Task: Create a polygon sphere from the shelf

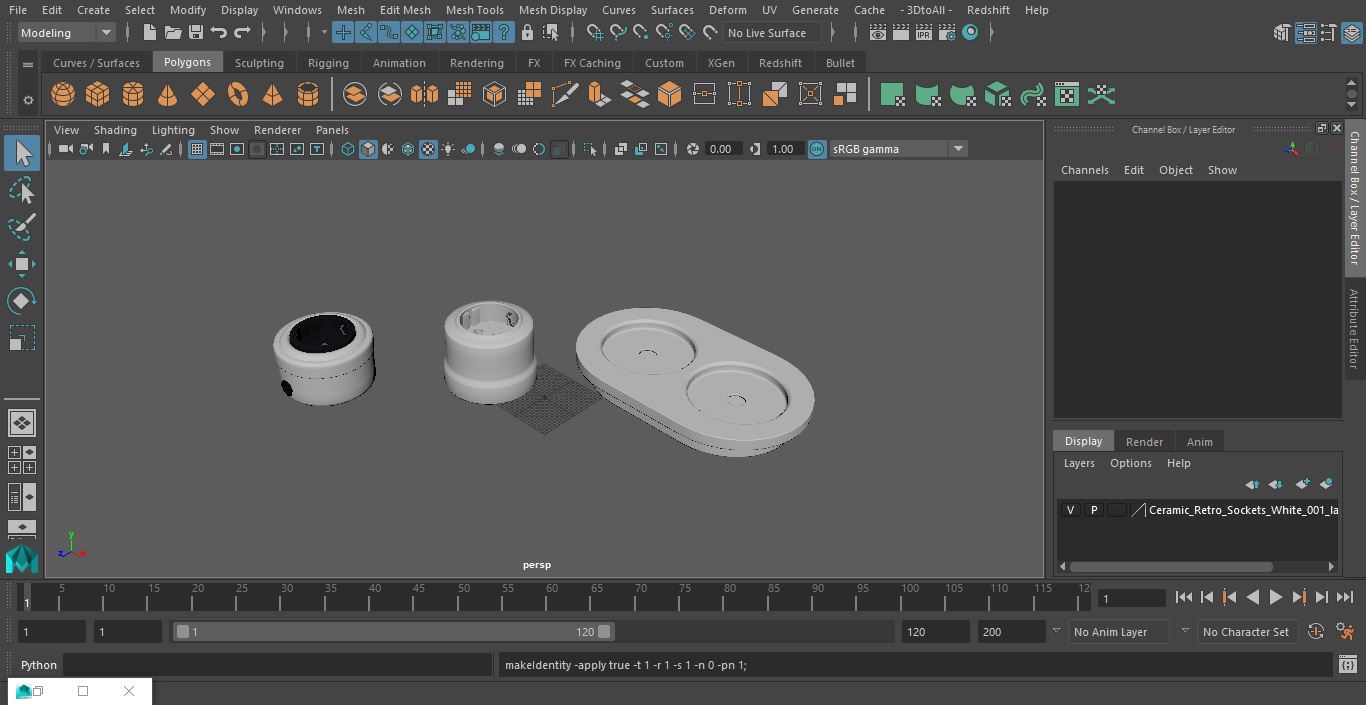Action: [63, 95]
